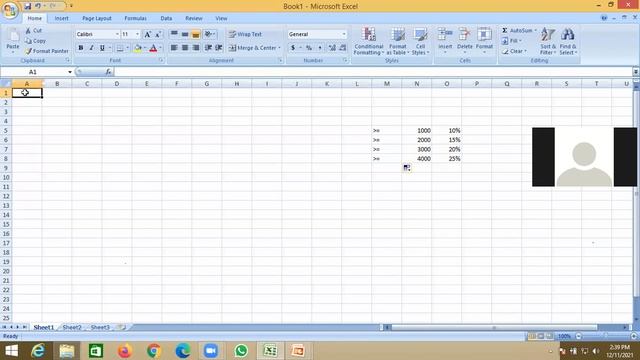This screenshot has height=360, width=640.
Task: Increase font size with Grow Font
Action: (148, 34)
